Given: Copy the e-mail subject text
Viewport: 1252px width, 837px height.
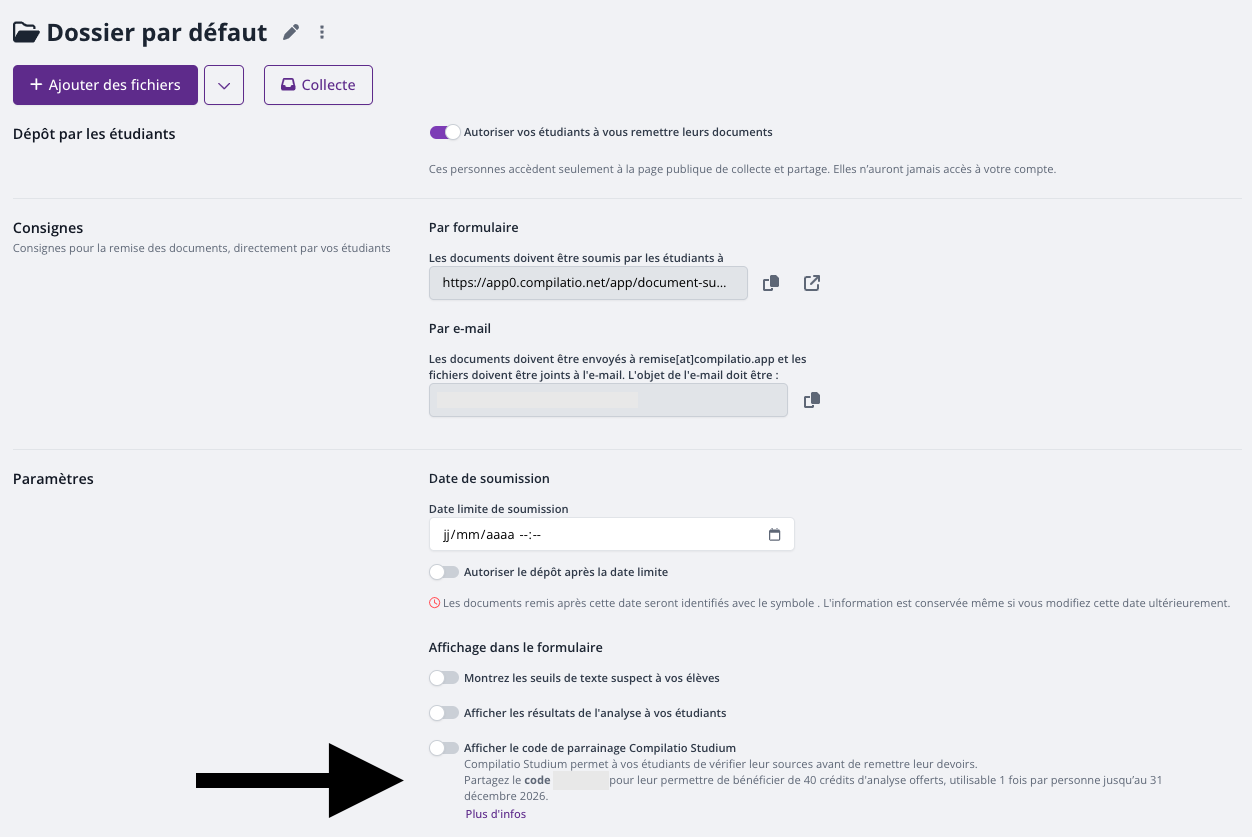Looking at the screenshot, I should pos(812,400).
